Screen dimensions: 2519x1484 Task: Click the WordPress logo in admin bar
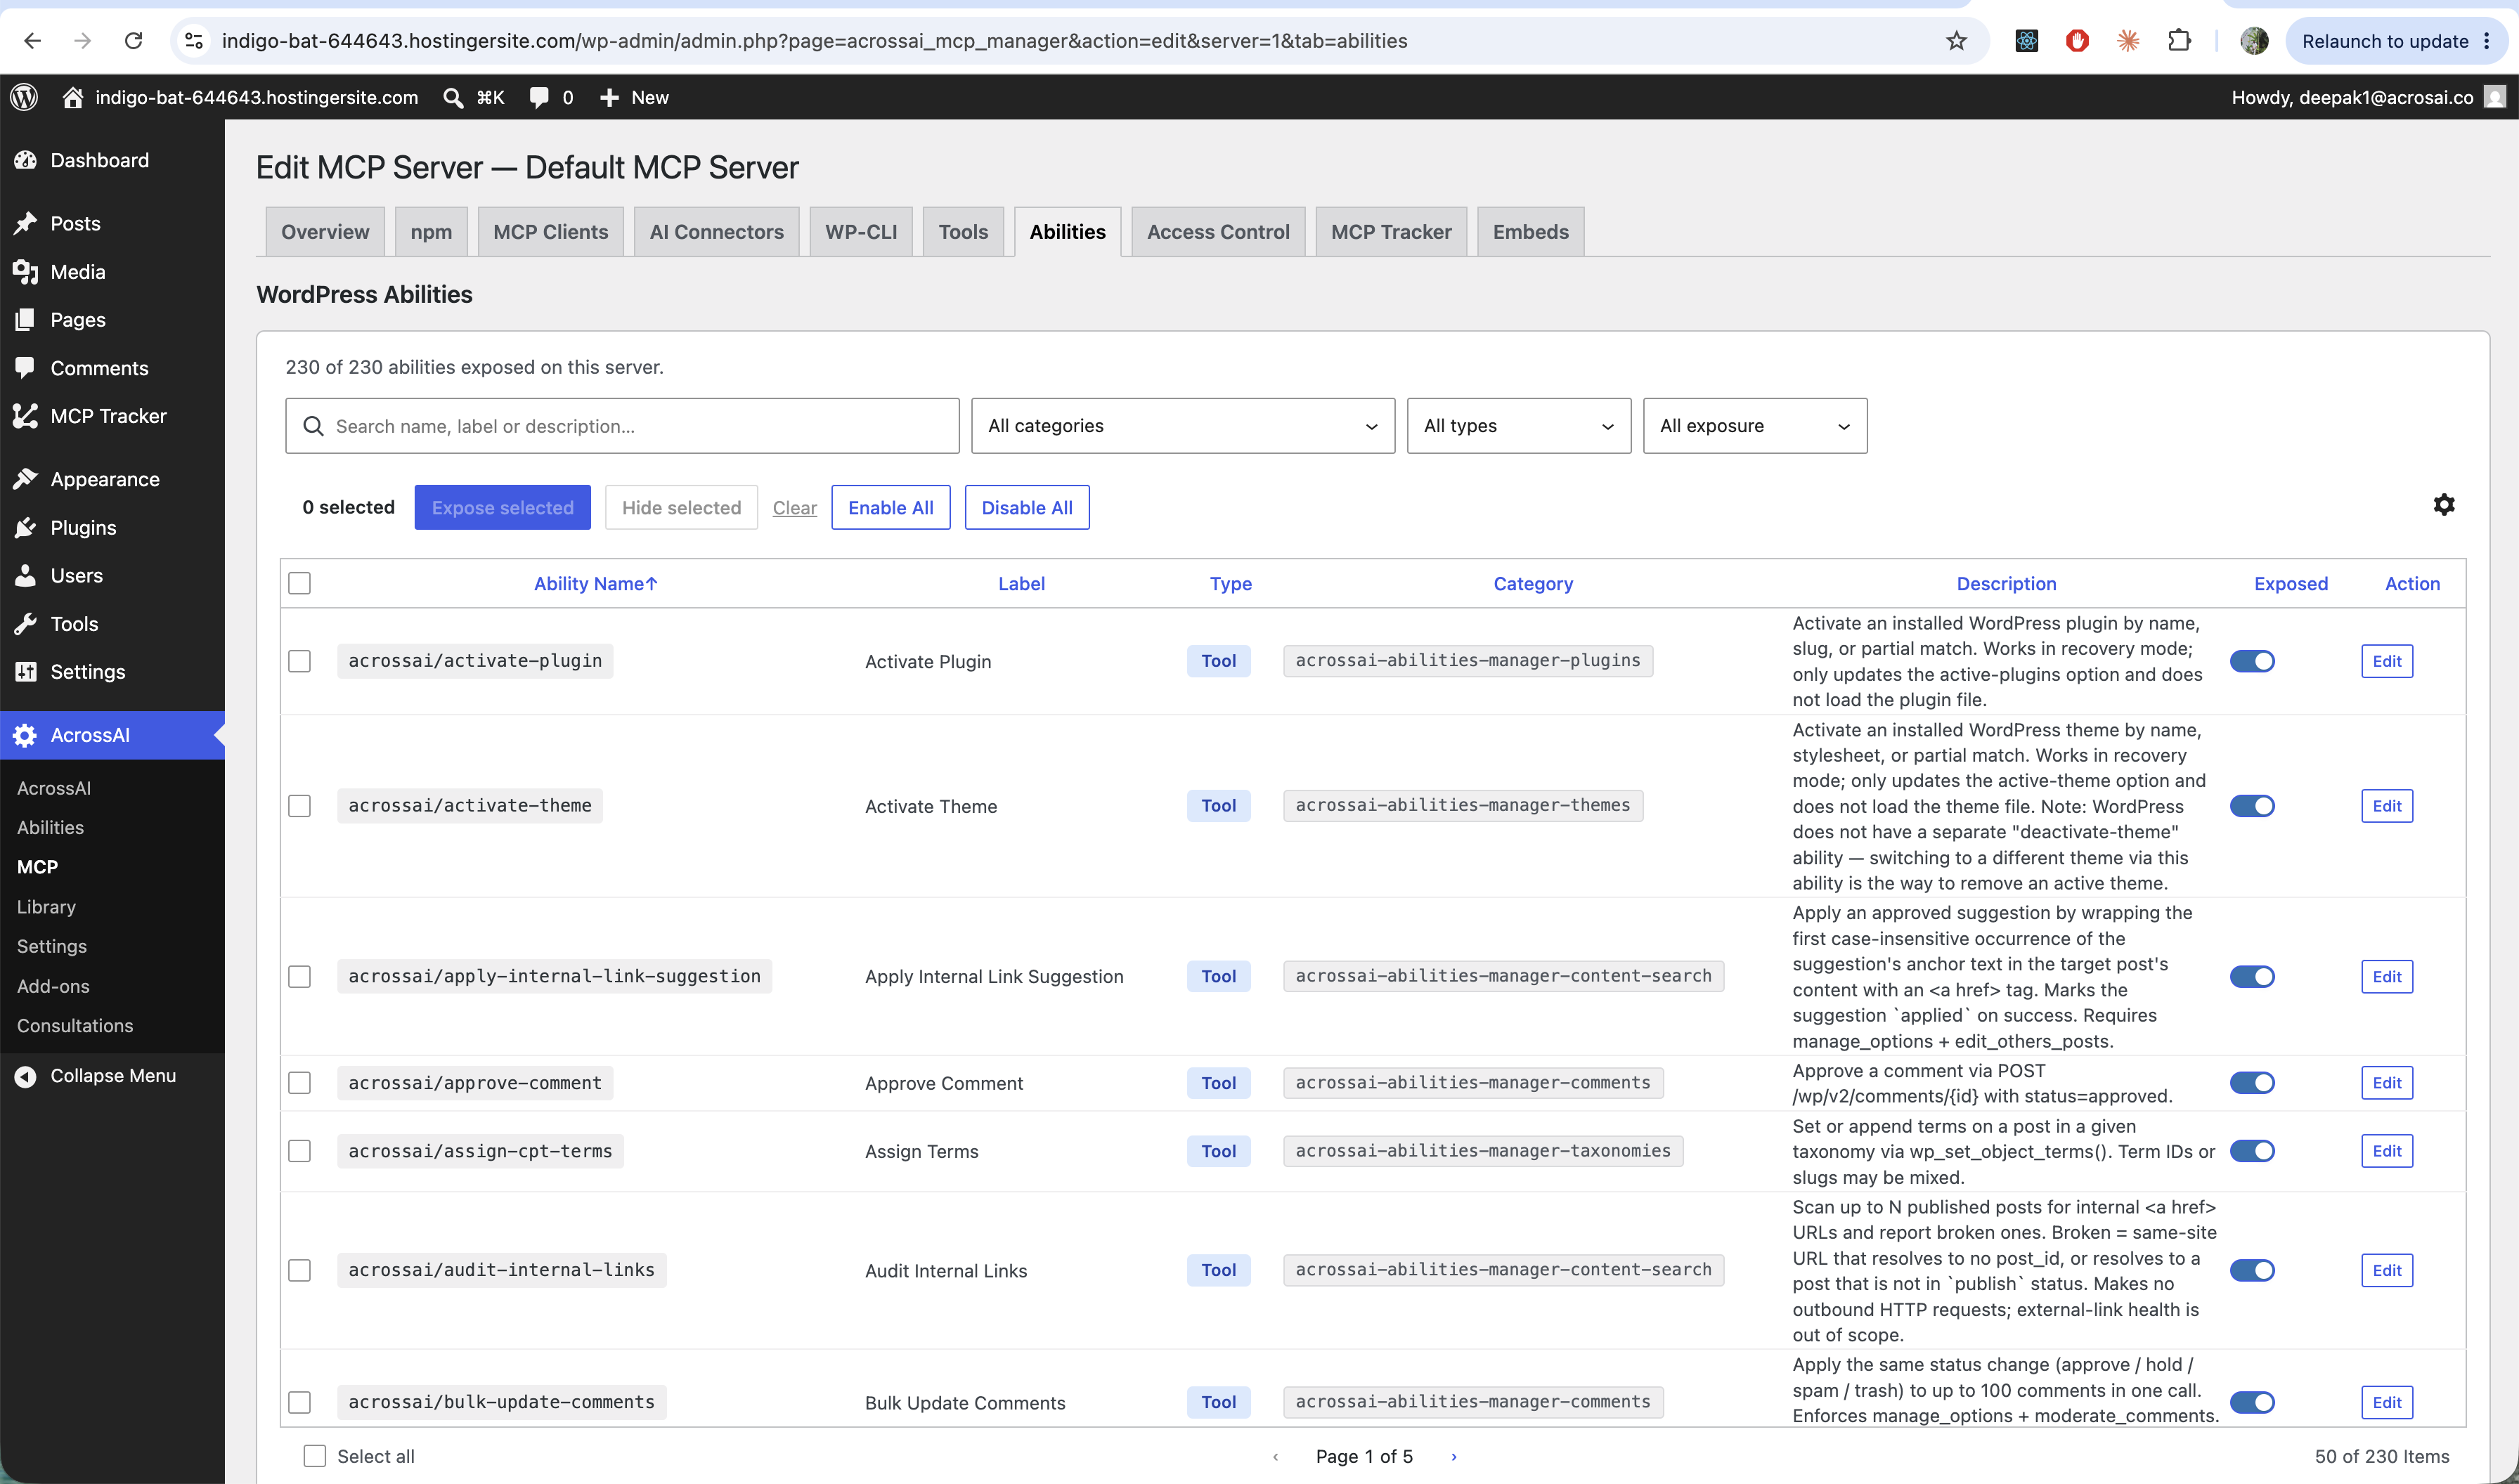coord(24,97)
